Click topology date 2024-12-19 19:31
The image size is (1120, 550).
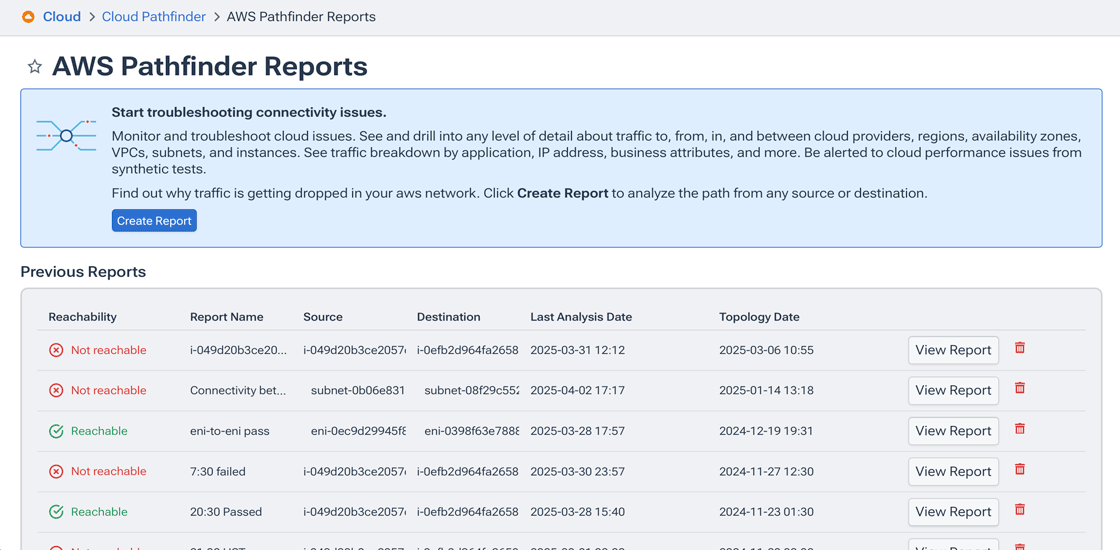(x=766, y=431)
